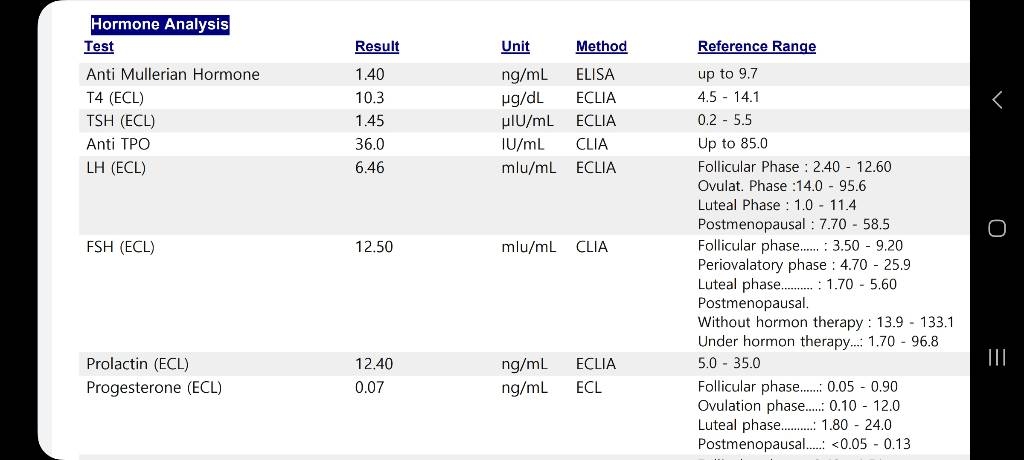
Task: Tap the Progesterone (ECL) test name
Action: point(154,387)
